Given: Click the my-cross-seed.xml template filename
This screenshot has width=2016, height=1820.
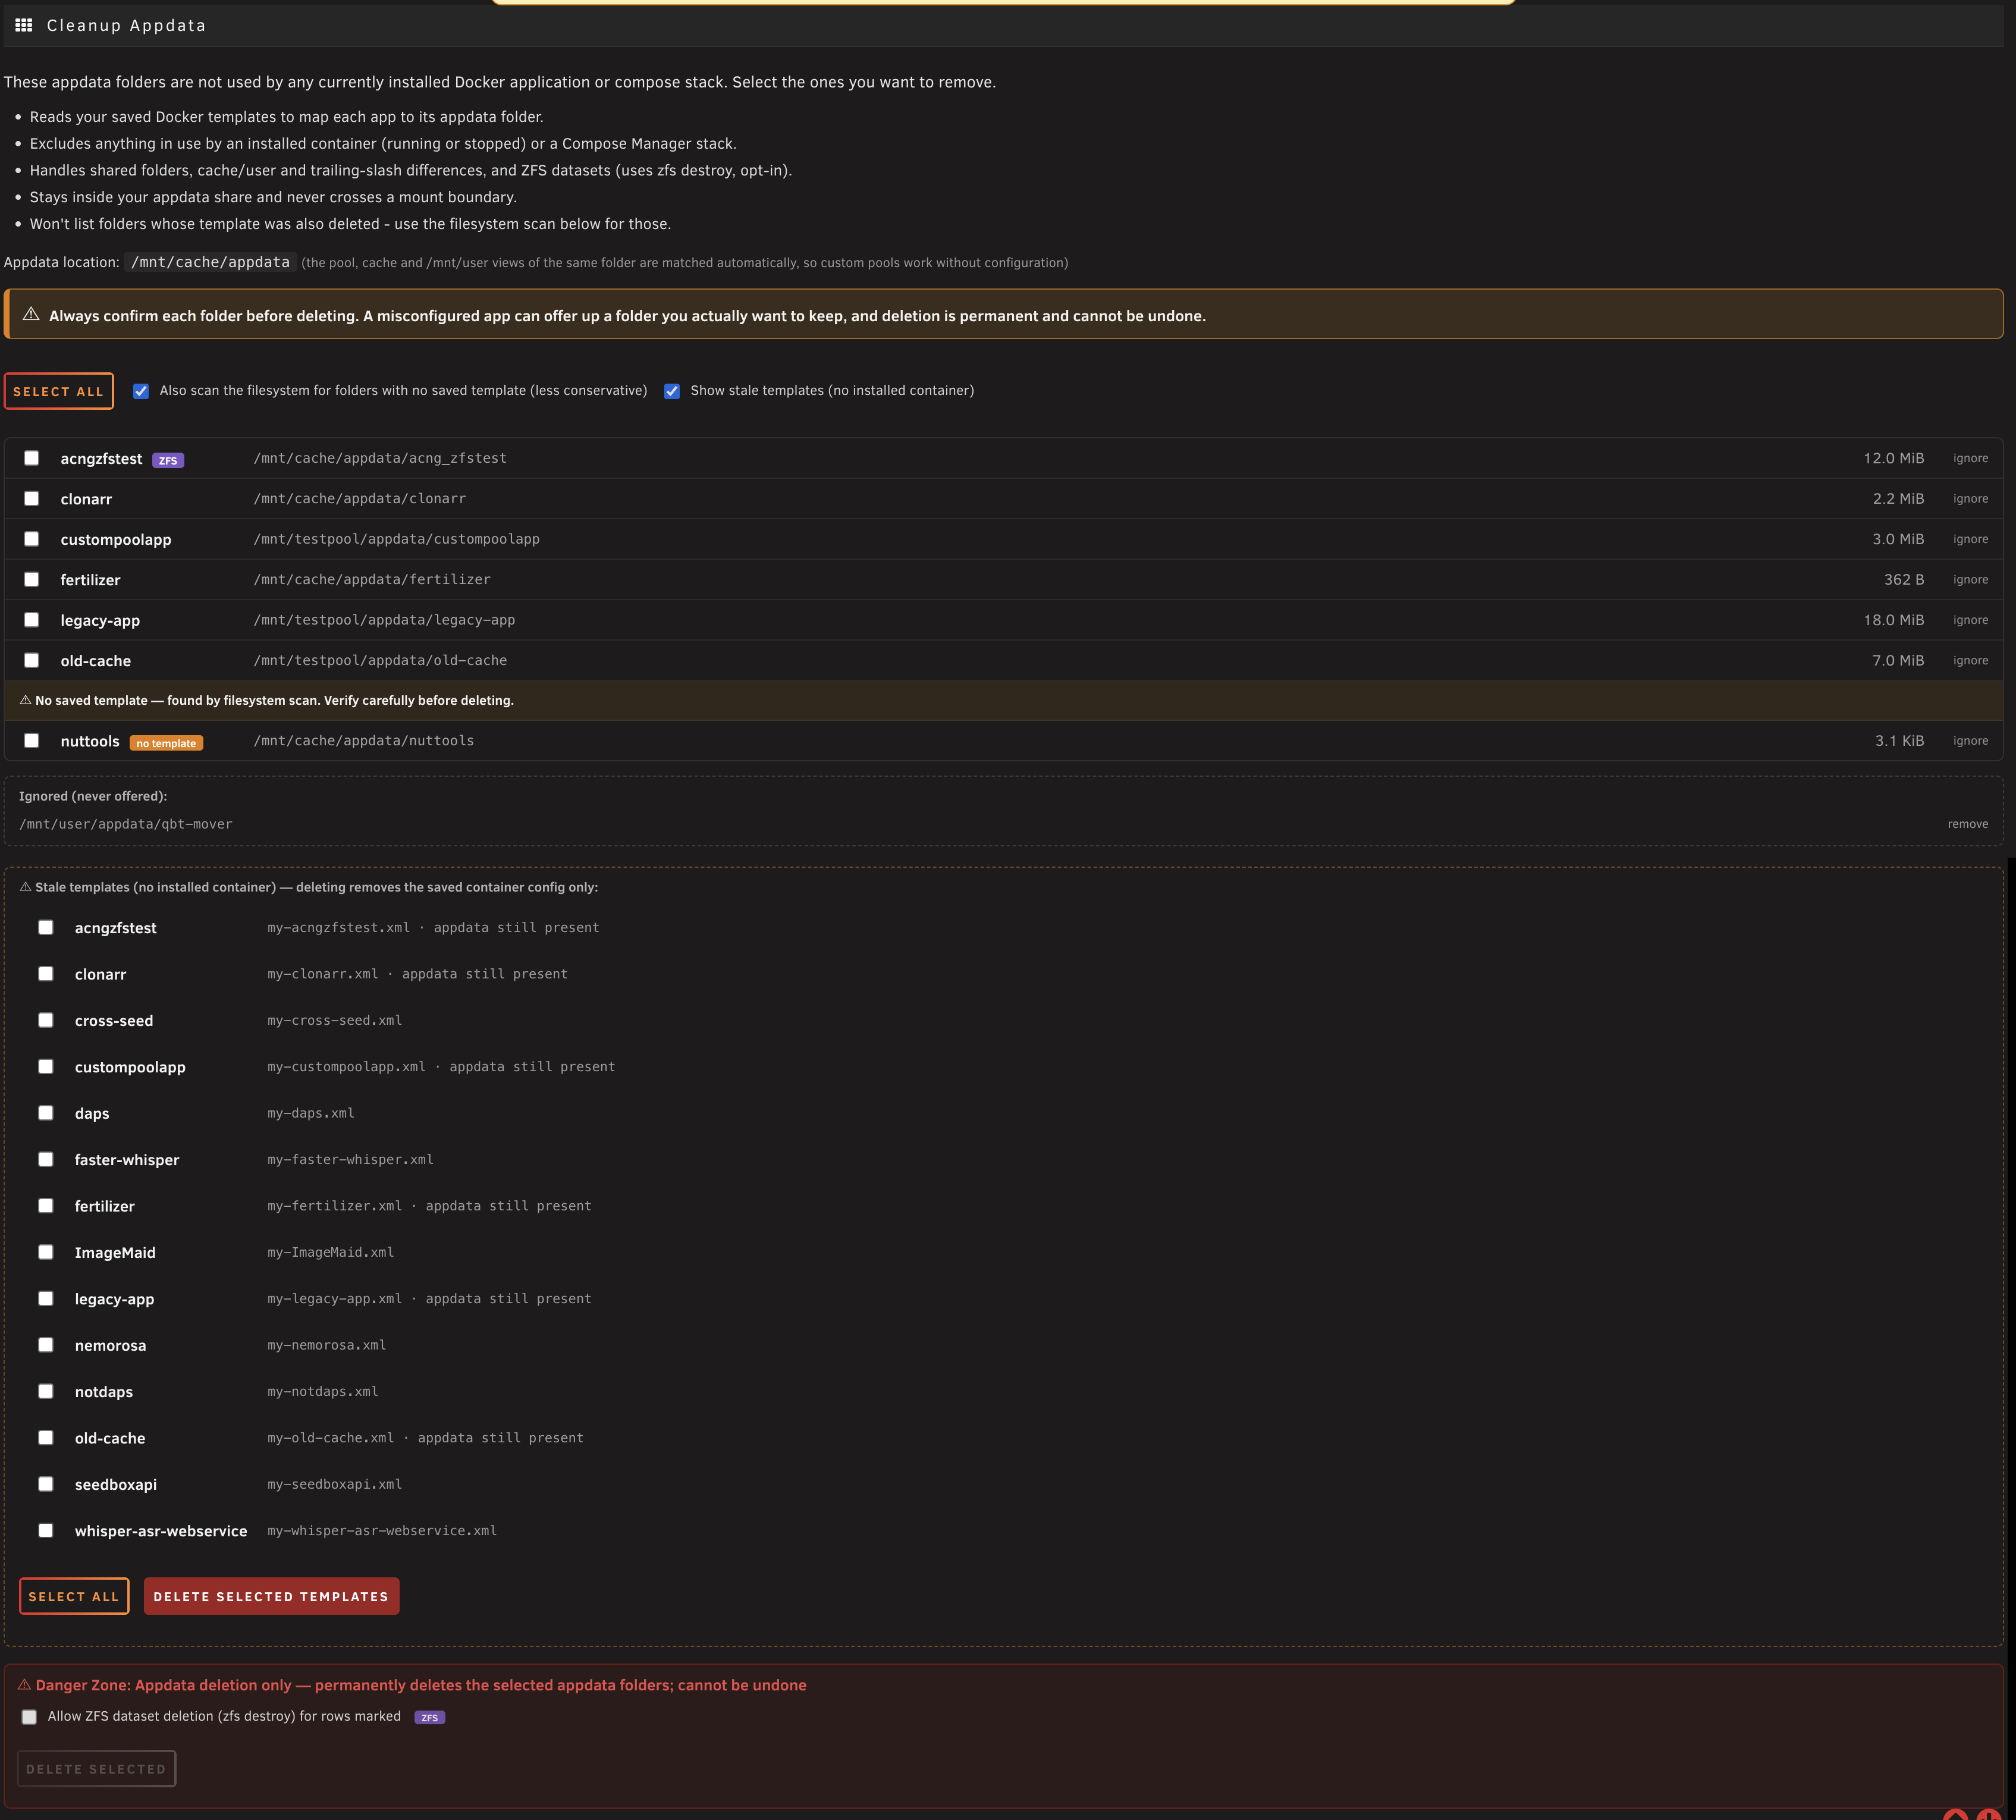Looking at the screenshot, I should 334,1020.
